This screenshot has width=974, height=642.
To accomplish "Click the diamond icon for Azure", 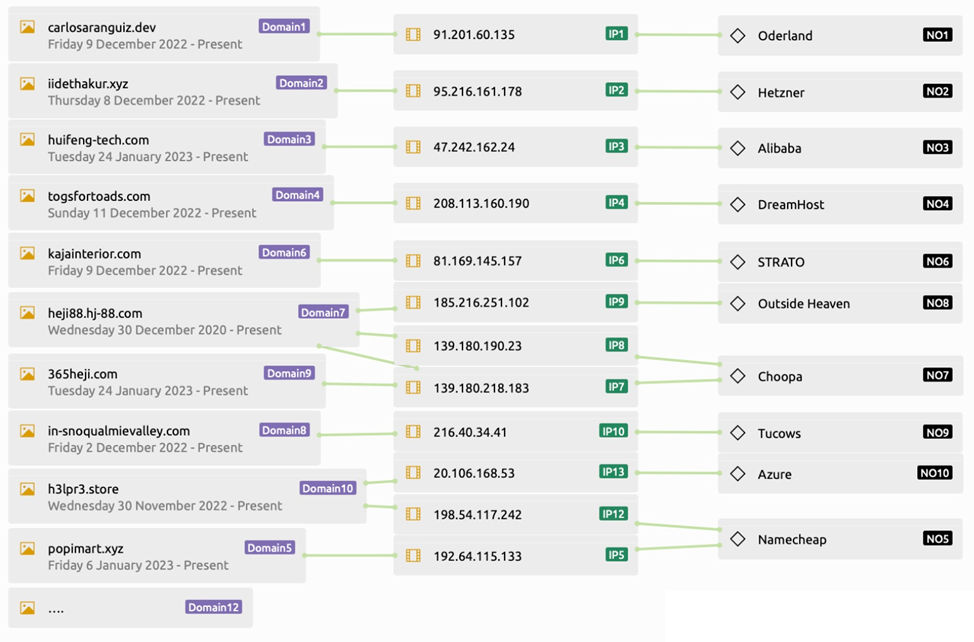I will (x=738, y=474).
